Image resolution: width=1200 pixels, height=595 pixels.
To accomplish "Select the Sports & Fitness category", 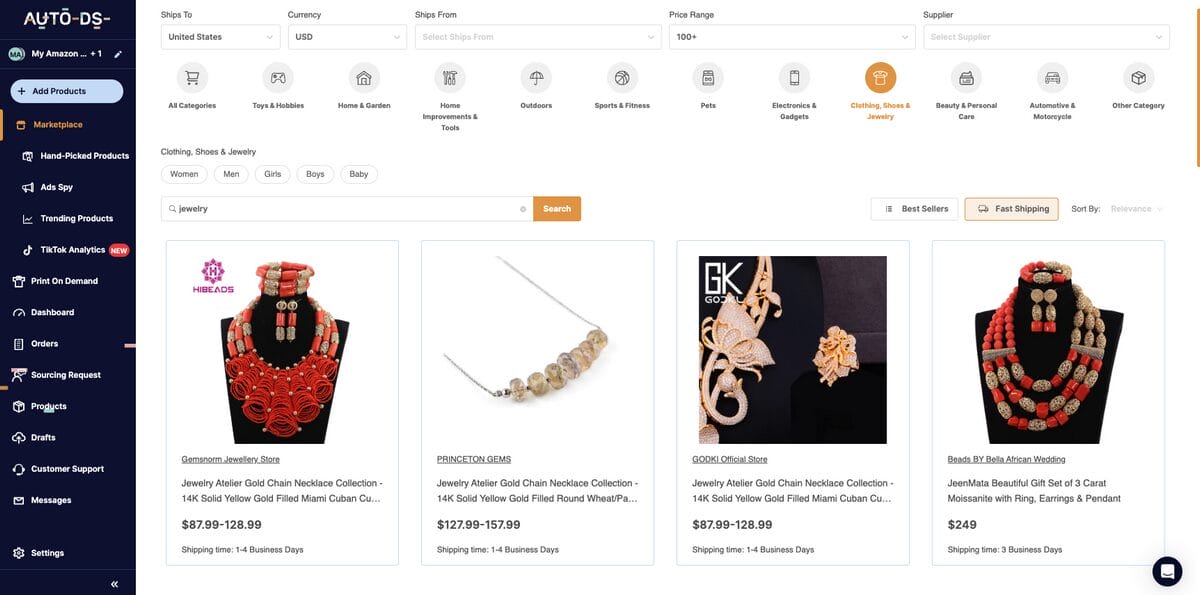I will coord(622,77).
